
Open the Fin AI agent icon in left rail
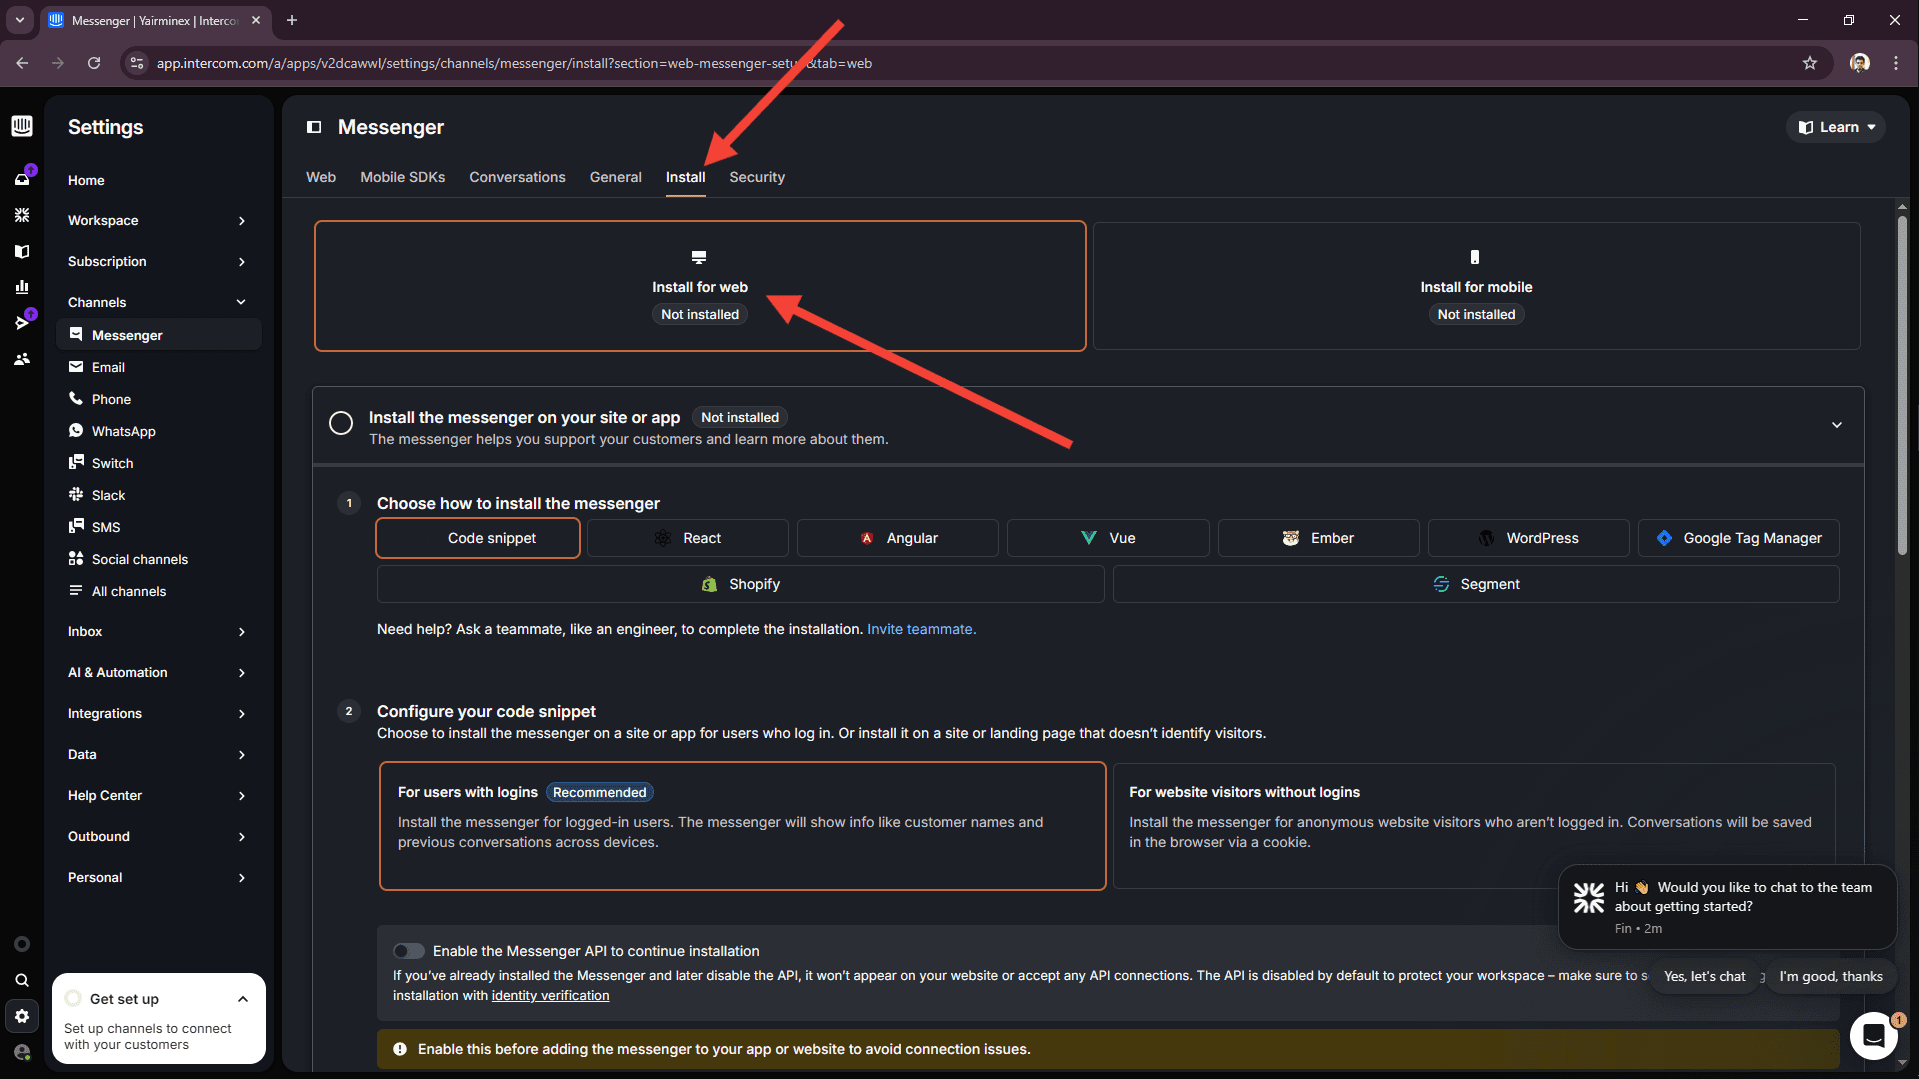[22, 215]
